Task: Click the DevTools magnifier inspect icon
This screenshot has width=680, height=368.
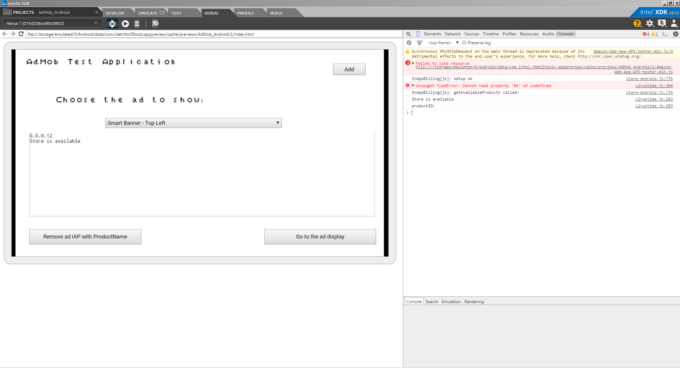Action: [409, 34]
